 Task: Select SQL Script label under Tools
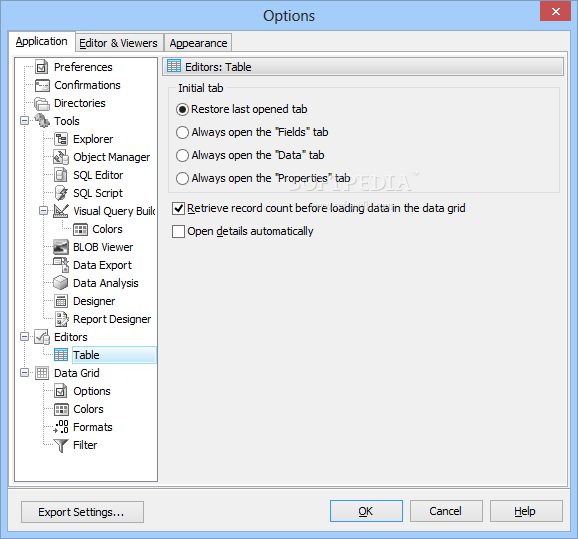click(x=98, y=193)
